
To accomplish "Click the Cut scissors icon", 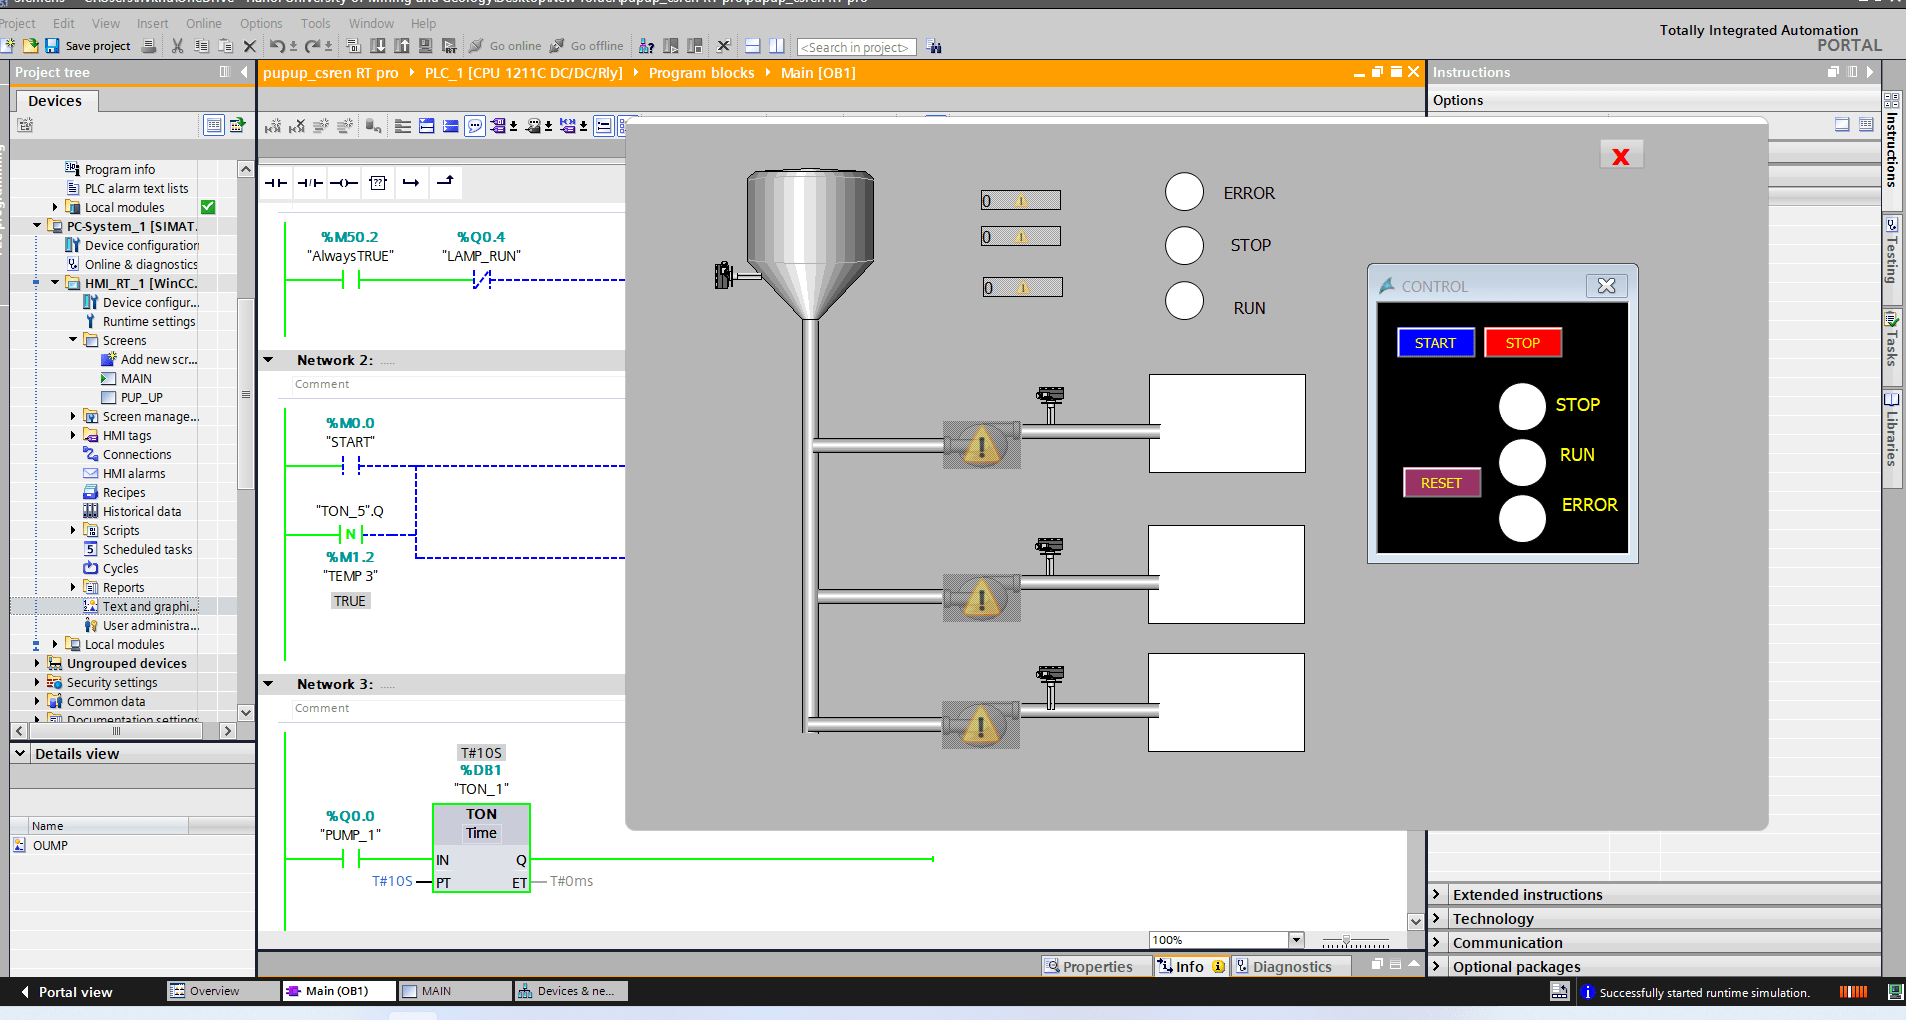I will [177, 46].
